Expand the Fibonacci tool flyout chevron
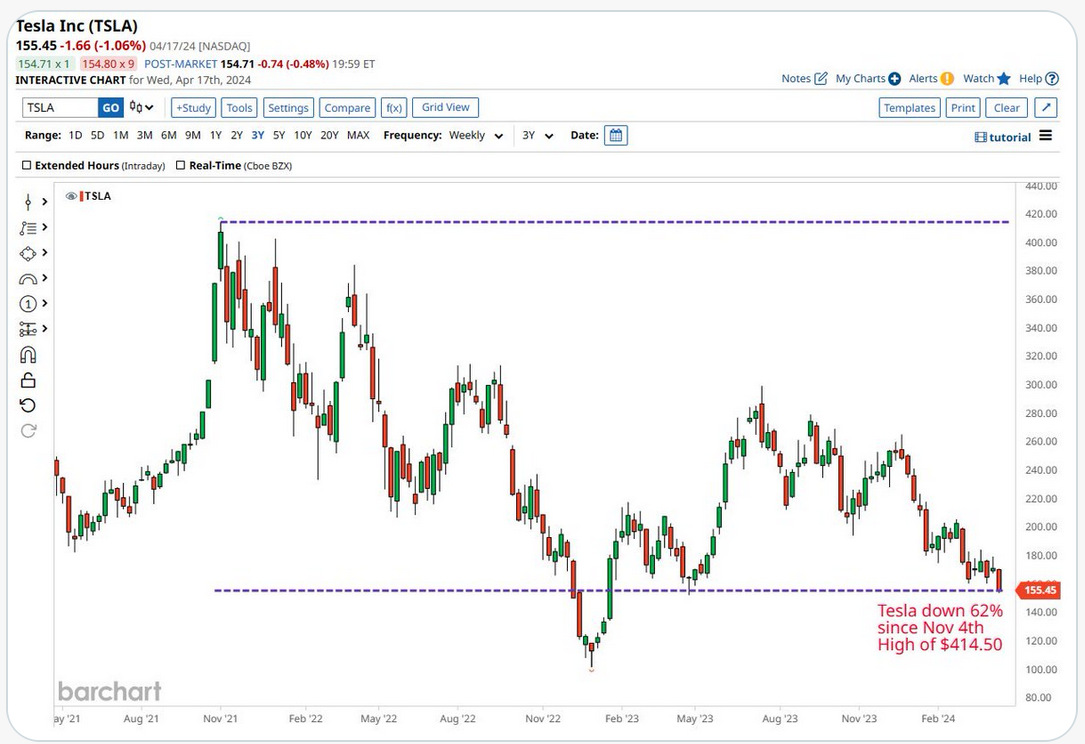The image size is (1085, 744). pyautogui.click(x=44, y=329)
